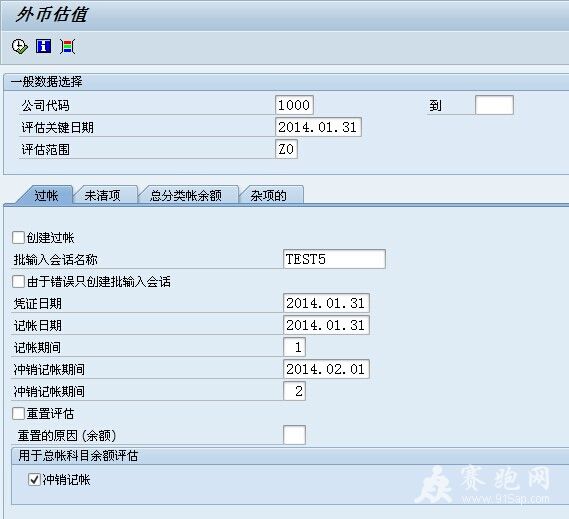The width and height of the screenshot is (569, 519).
Task: Click the reversal date field showing 2014.02.01
Action: click(x=326, y=369)
